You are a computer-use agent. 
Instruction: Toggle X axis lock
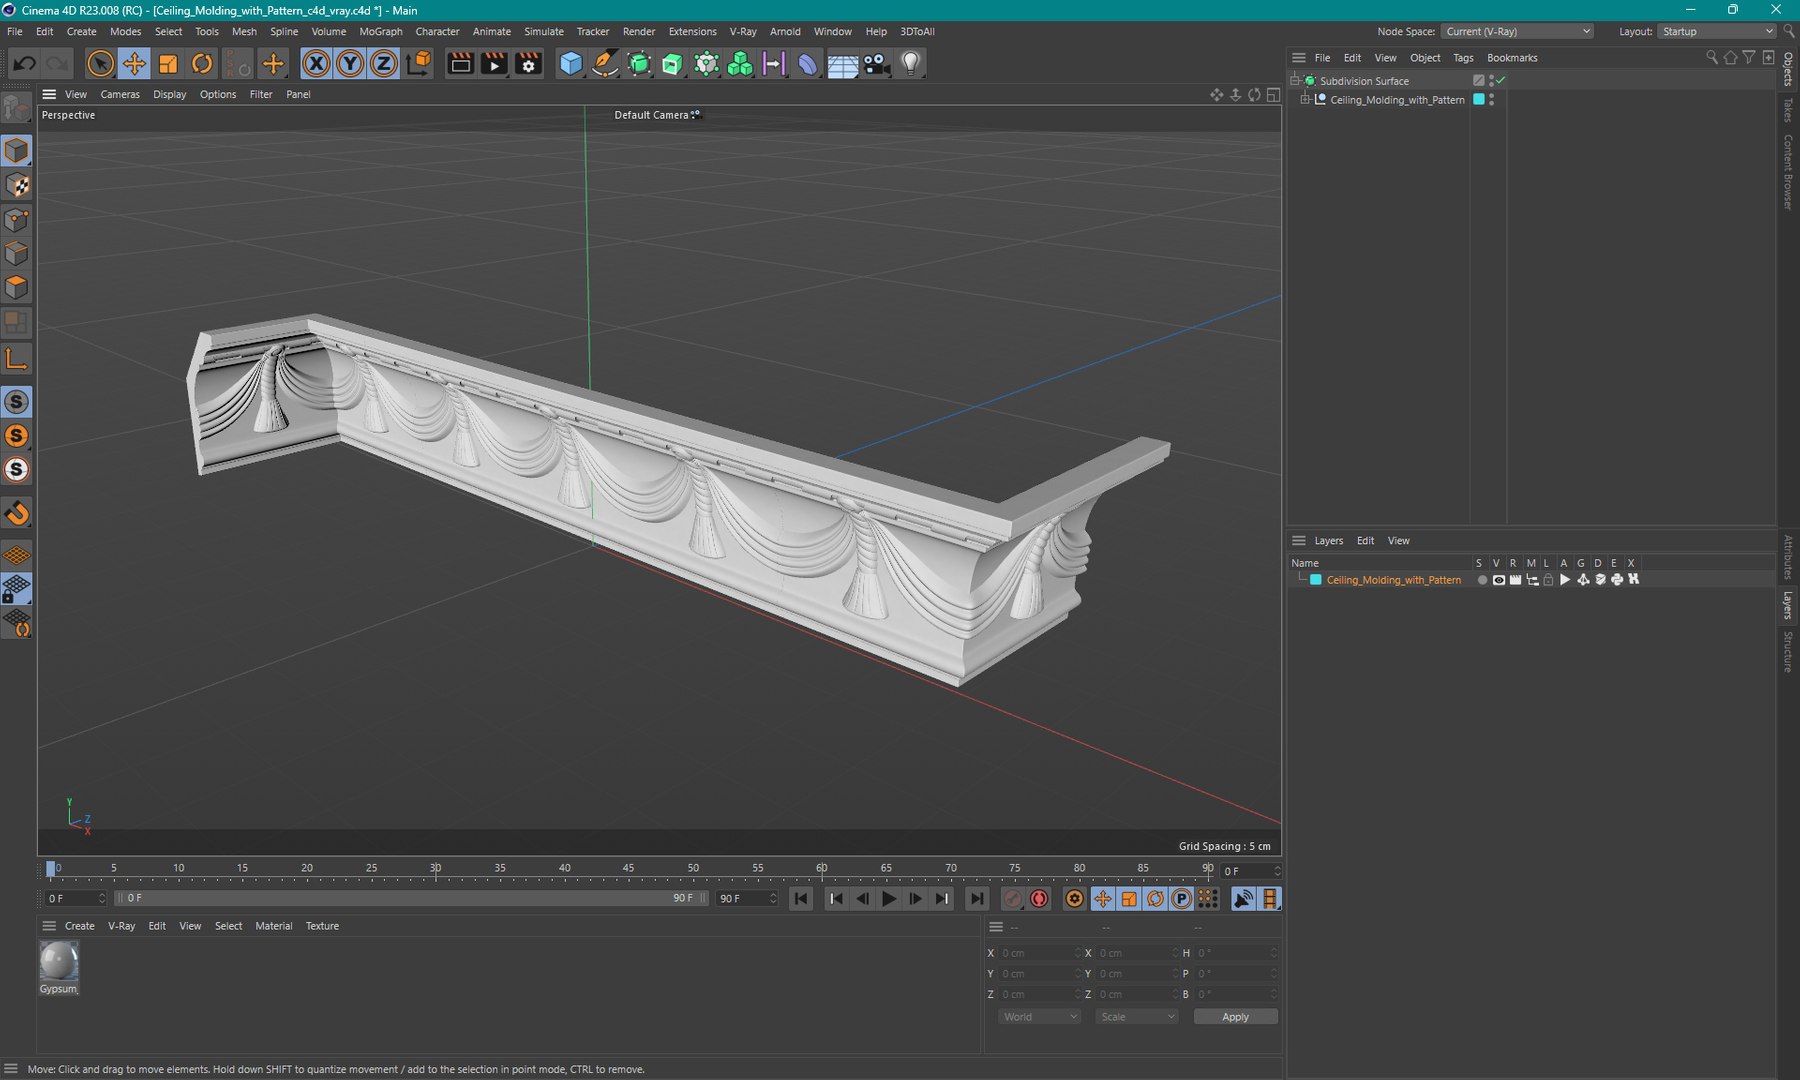[x=316, y=64]
